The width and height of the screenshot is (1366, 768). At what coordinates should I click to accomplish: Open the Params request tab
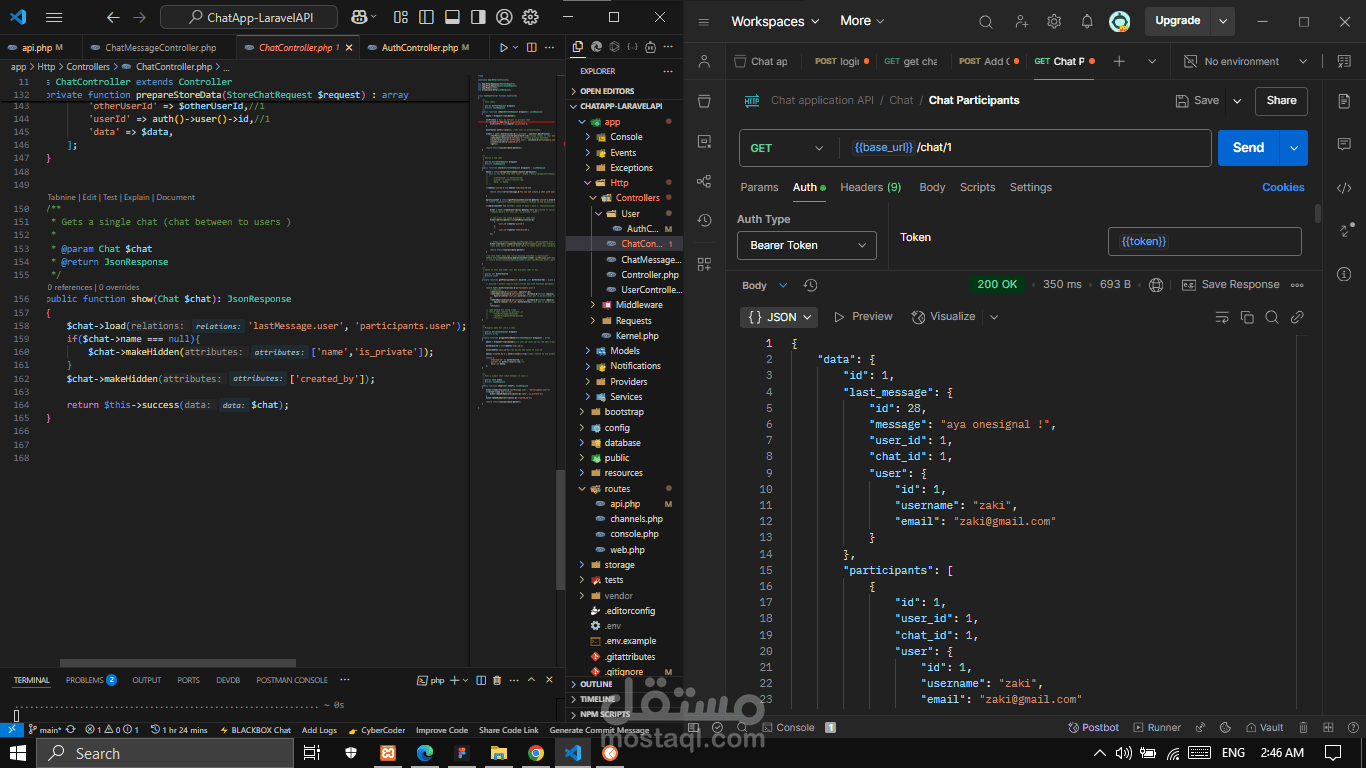tap(759, 187)
